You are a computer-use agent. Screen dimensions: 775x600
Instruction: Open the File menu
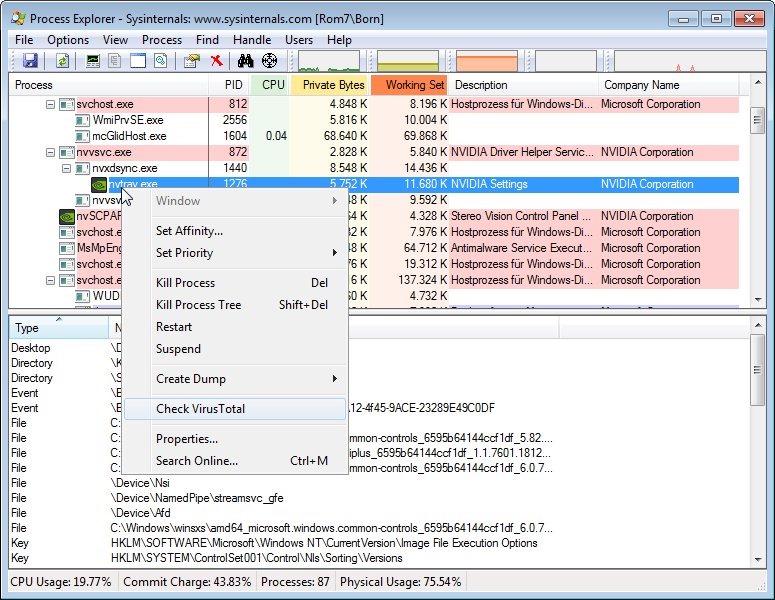pyautogui.click(x=24, y=40)
